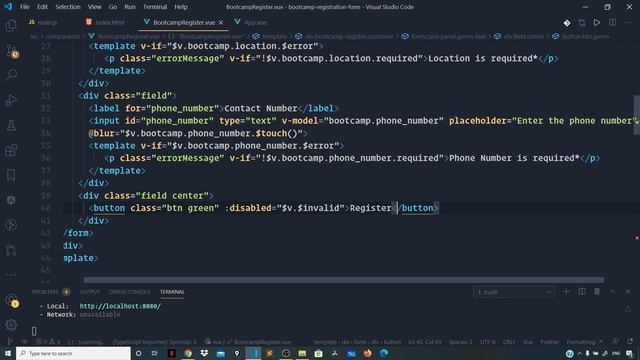Run the file with play icon
Screen dimensions: 640x360
pyautogui.click(x=597, y=22)
